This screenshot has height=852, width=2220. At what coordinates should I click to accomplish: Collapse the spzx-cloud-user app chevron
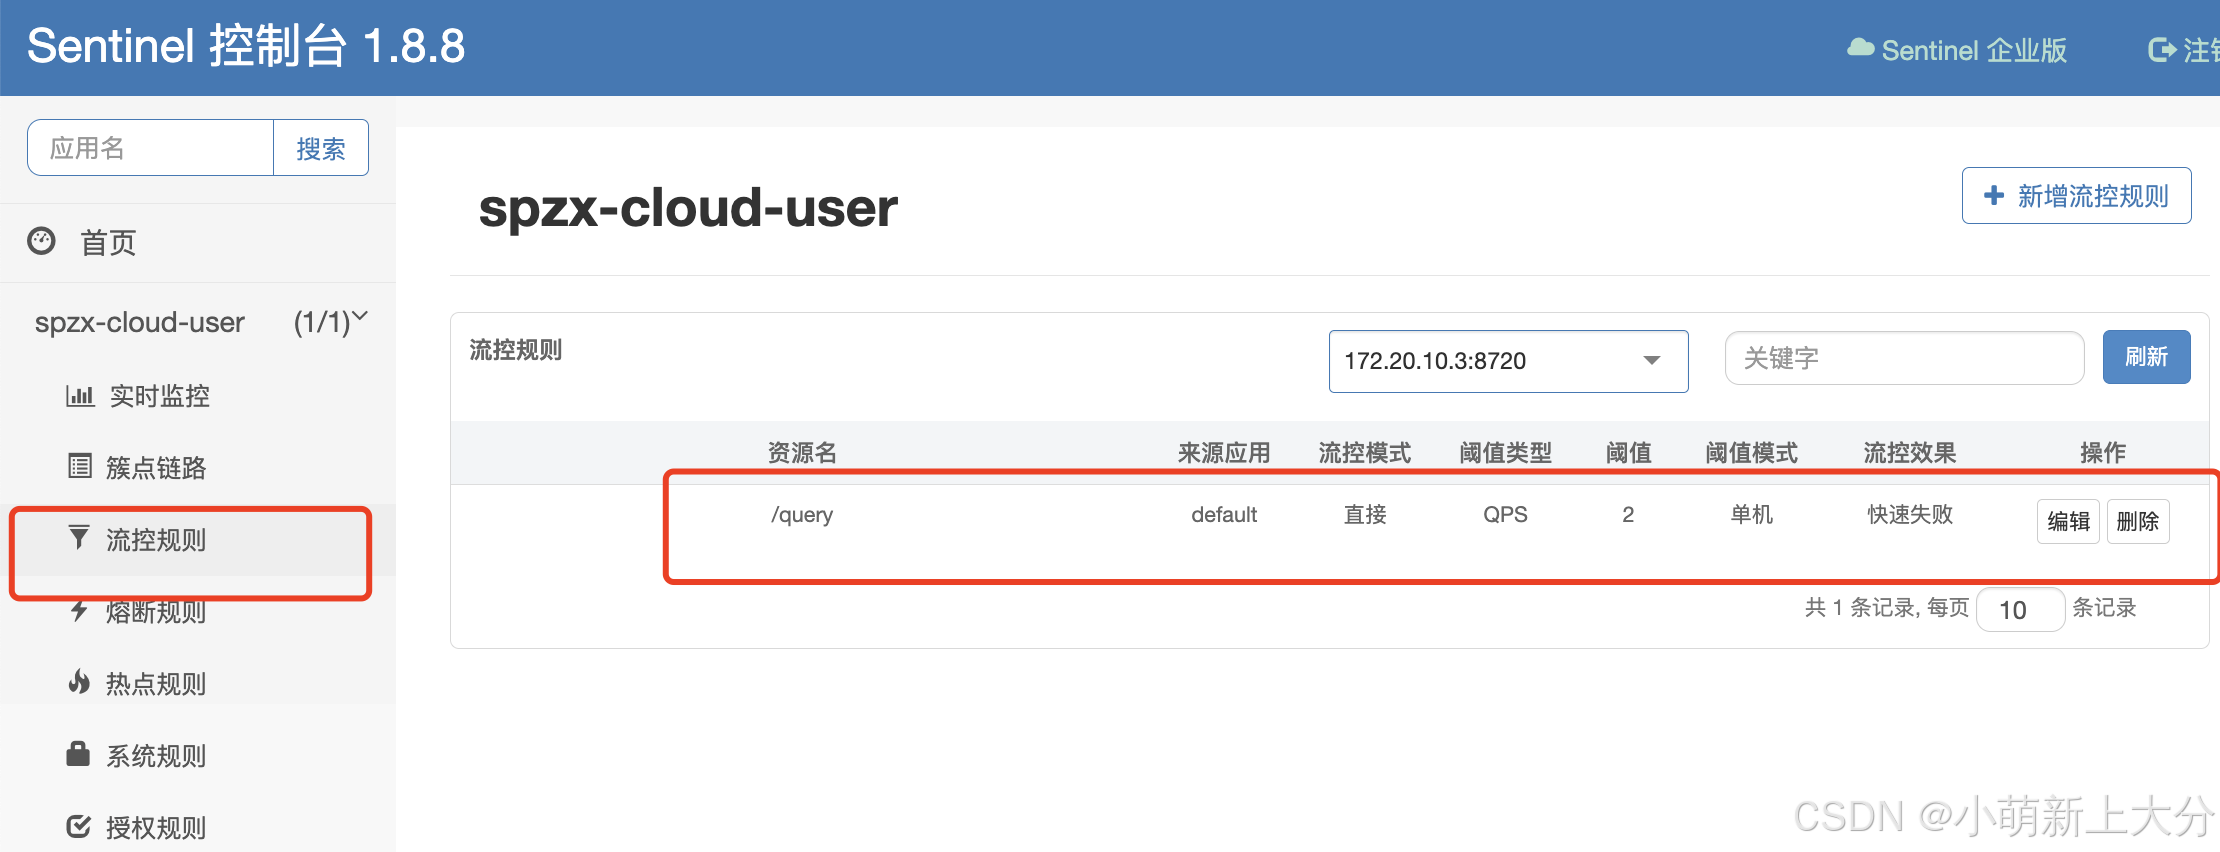(361, 317)
